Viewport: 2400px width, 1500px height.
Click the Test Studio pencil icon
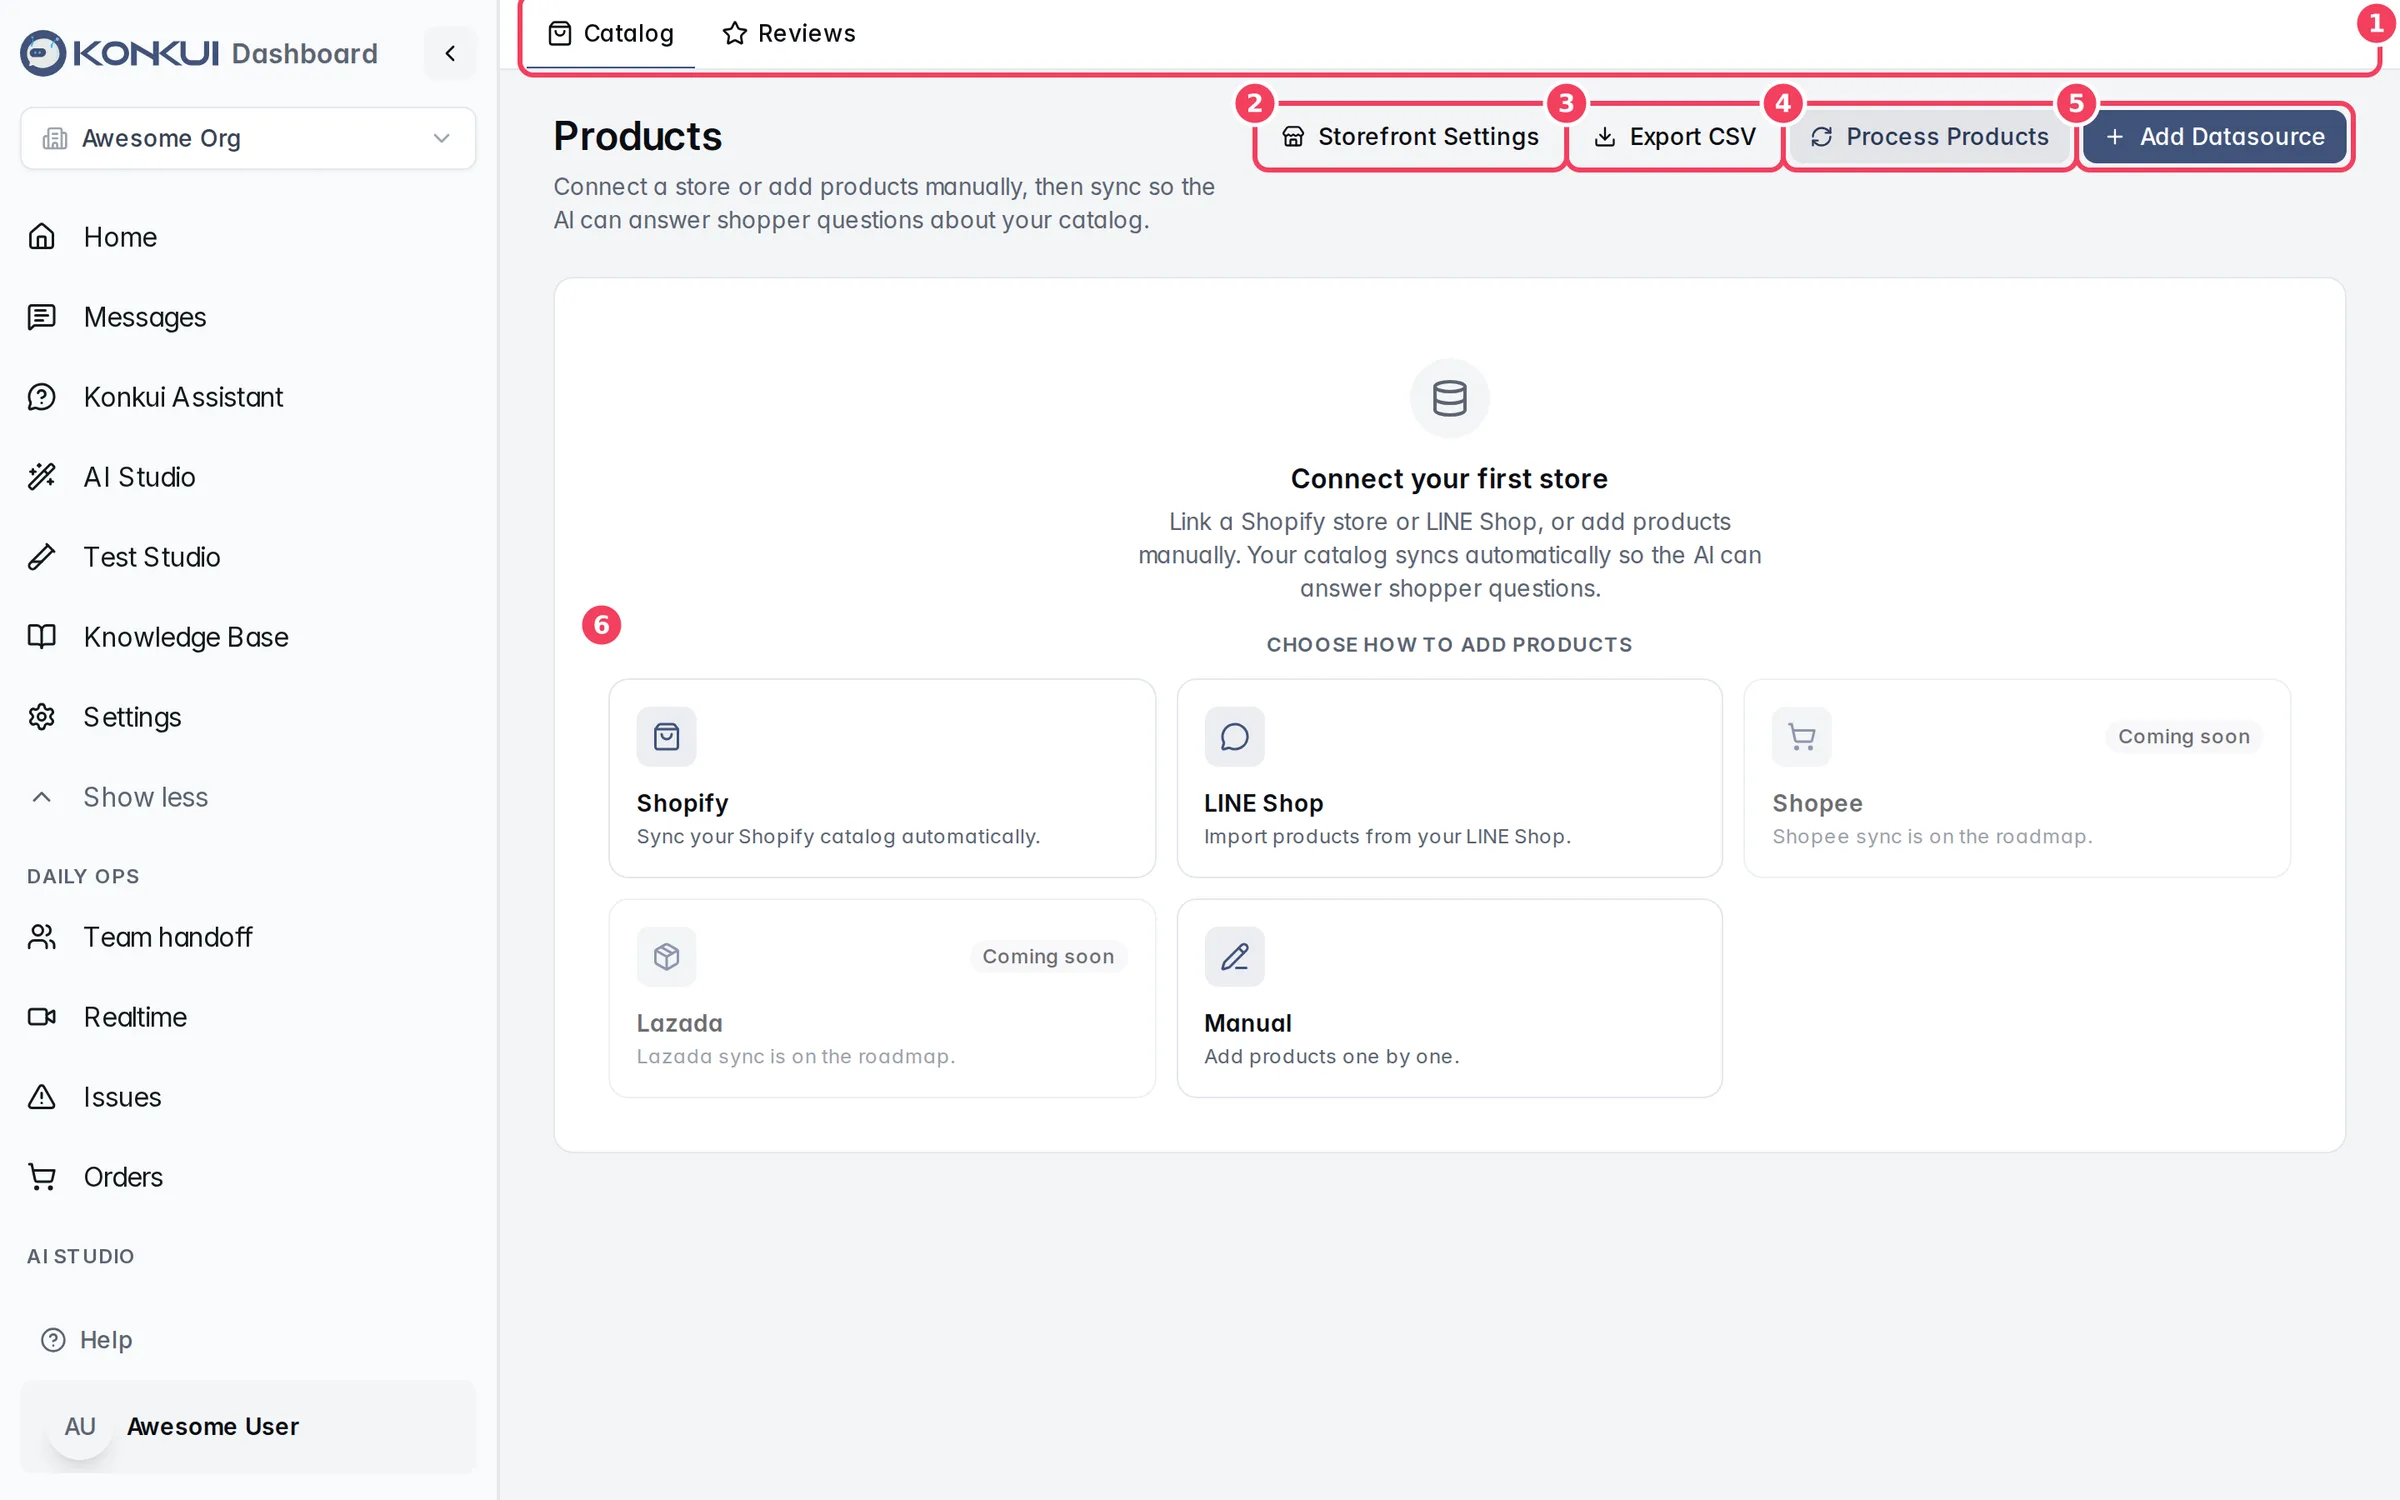(42, 557)
